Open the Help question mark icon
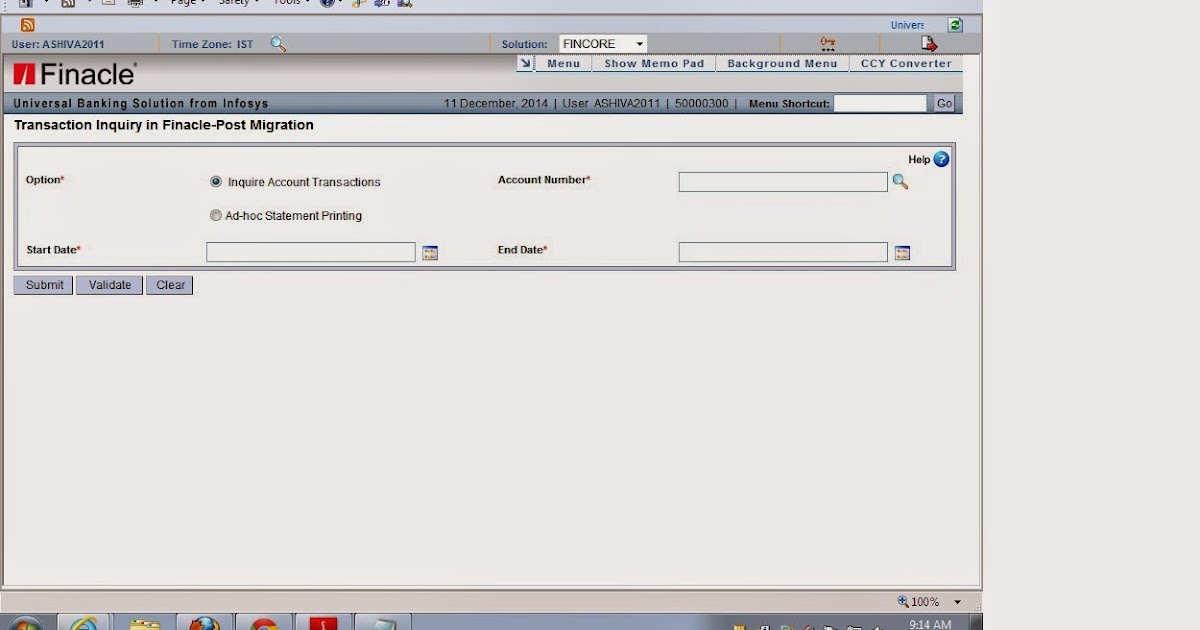 [941, 159]
